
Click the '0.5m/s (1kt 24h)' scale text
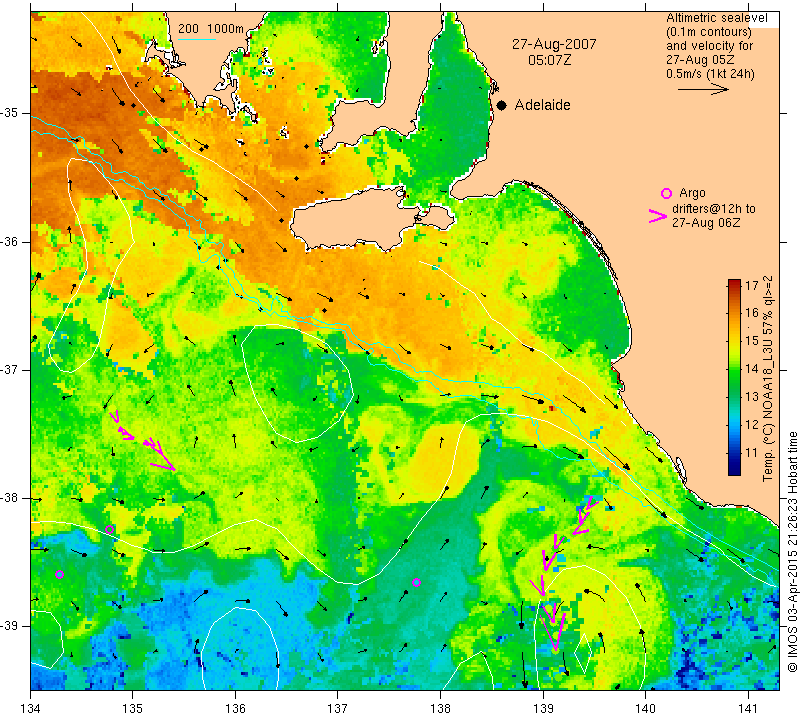710,73
